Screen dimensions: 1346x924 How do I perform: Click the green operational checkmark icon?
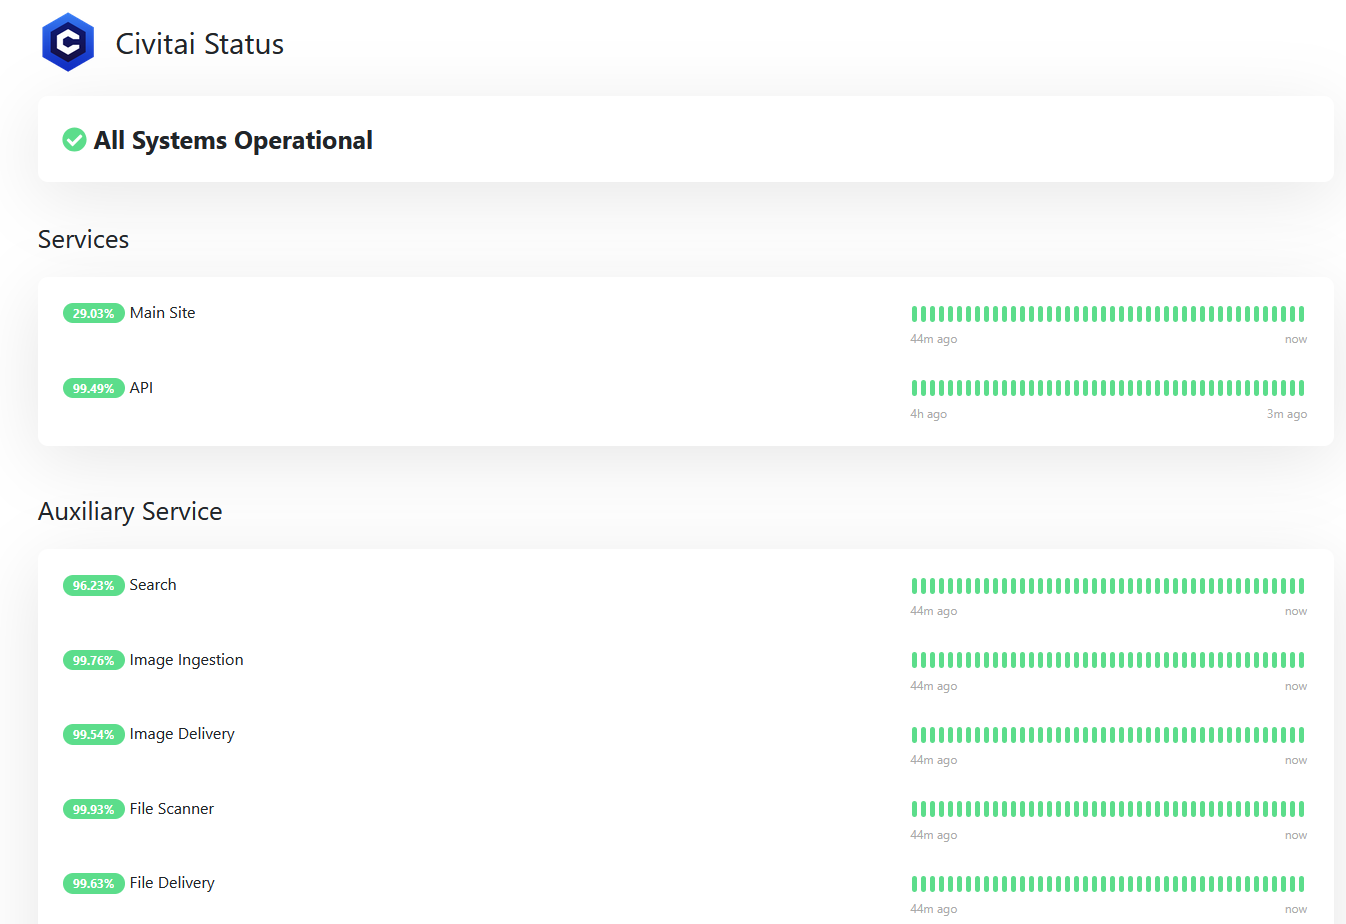pos(74,140)
